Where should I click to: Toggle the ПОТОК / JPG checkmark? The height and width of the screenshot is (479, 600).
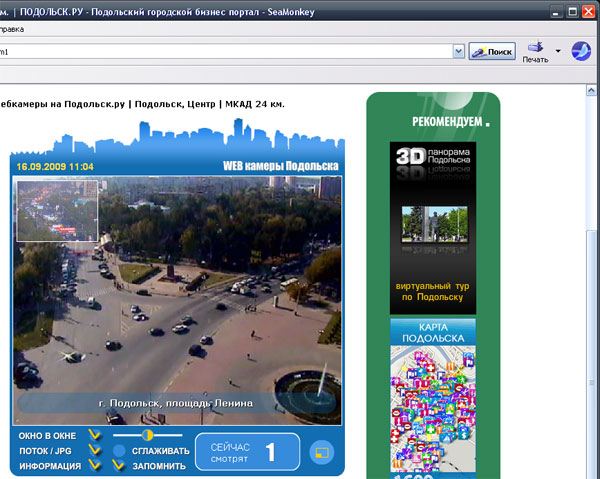tap(94, 450)
